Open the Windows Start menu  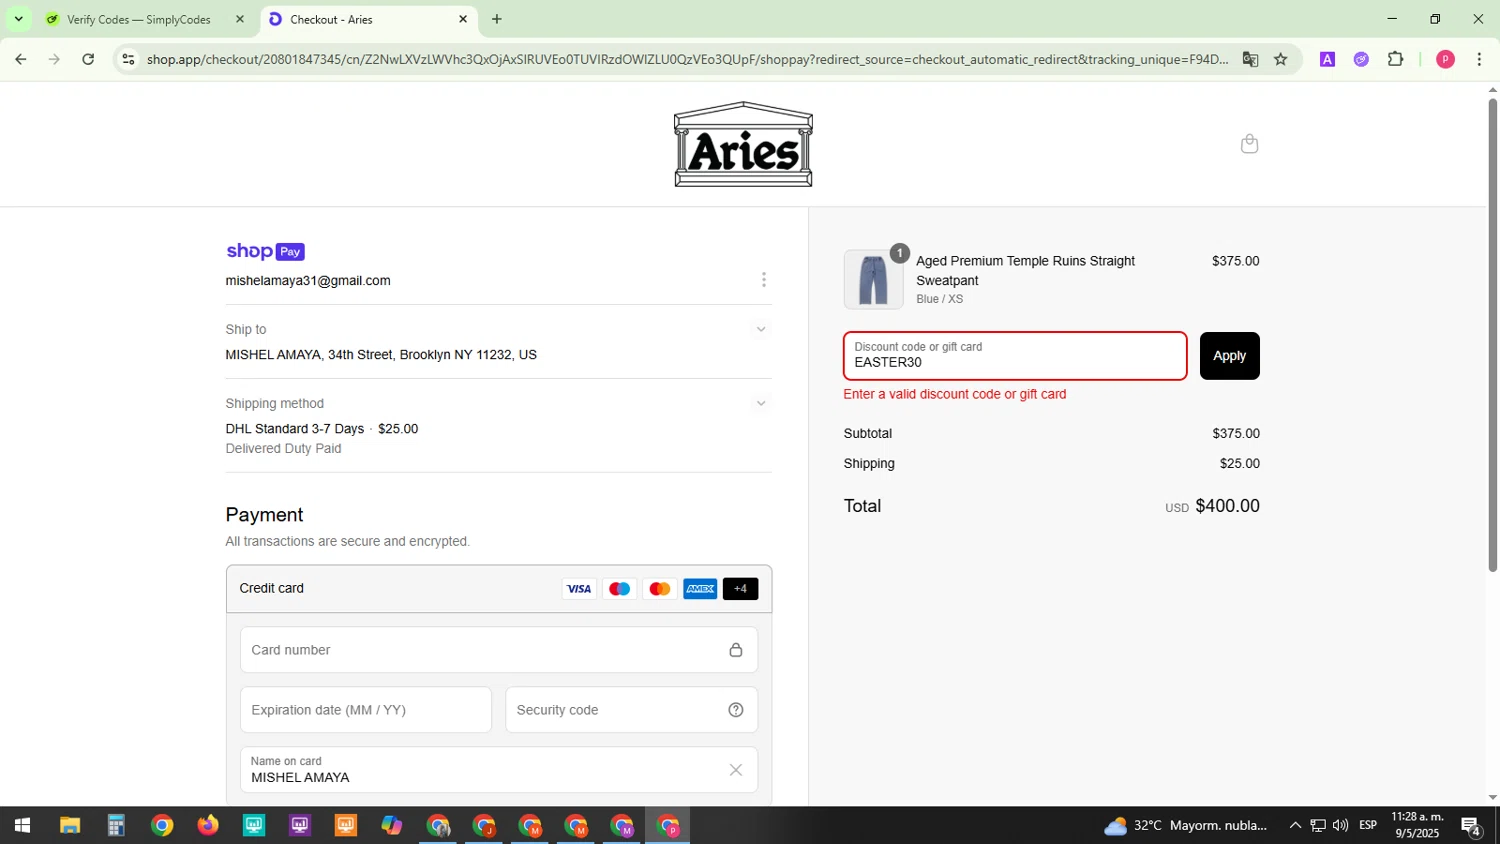(x=22, y=826)
